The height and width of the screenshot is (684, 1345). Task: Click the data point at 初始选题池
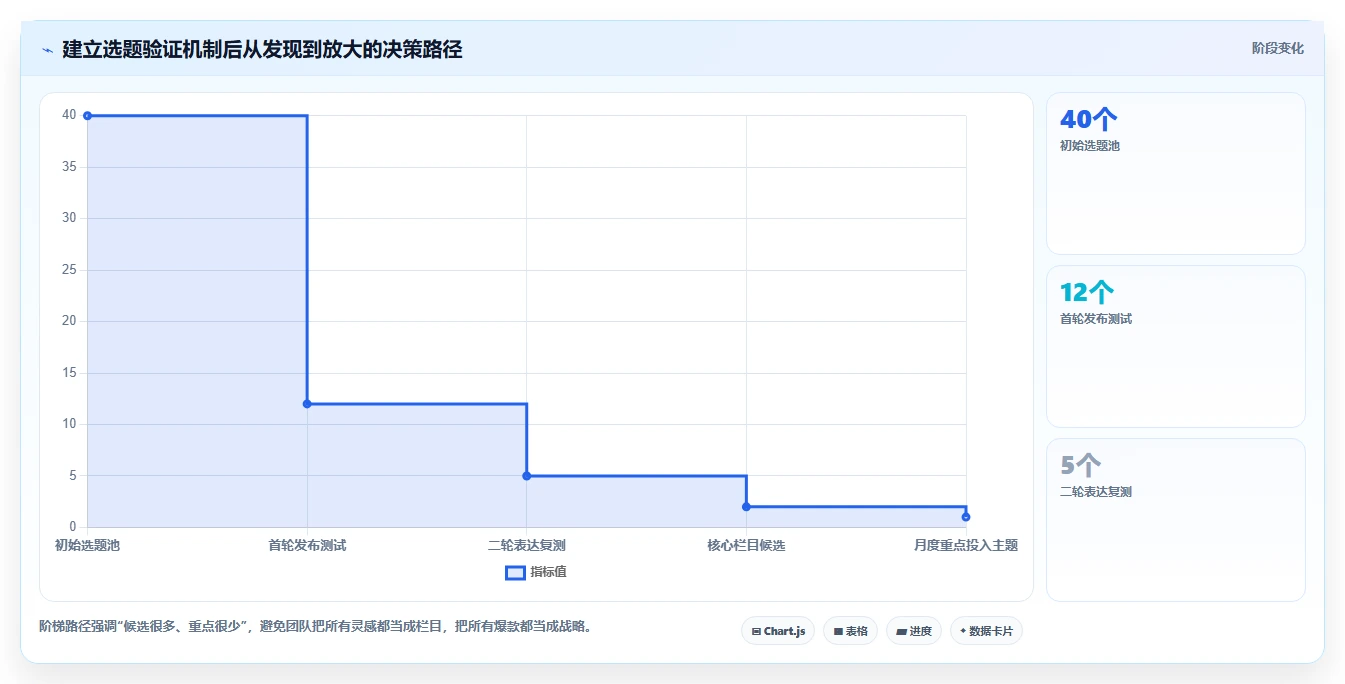point(87,116)
